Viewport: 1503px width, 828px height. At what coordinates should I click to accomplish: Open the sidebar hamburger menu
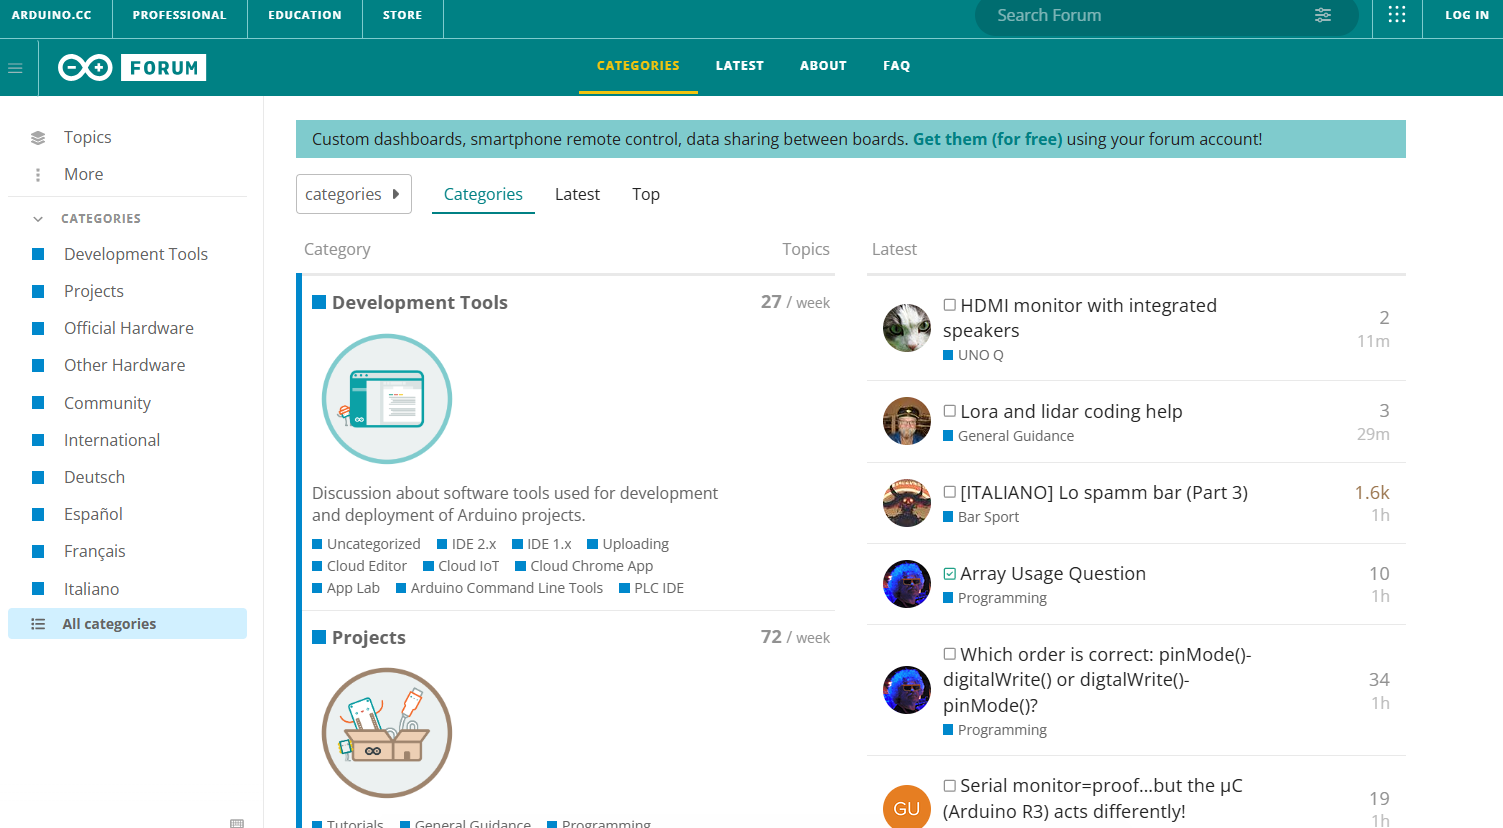pos(14,67)
